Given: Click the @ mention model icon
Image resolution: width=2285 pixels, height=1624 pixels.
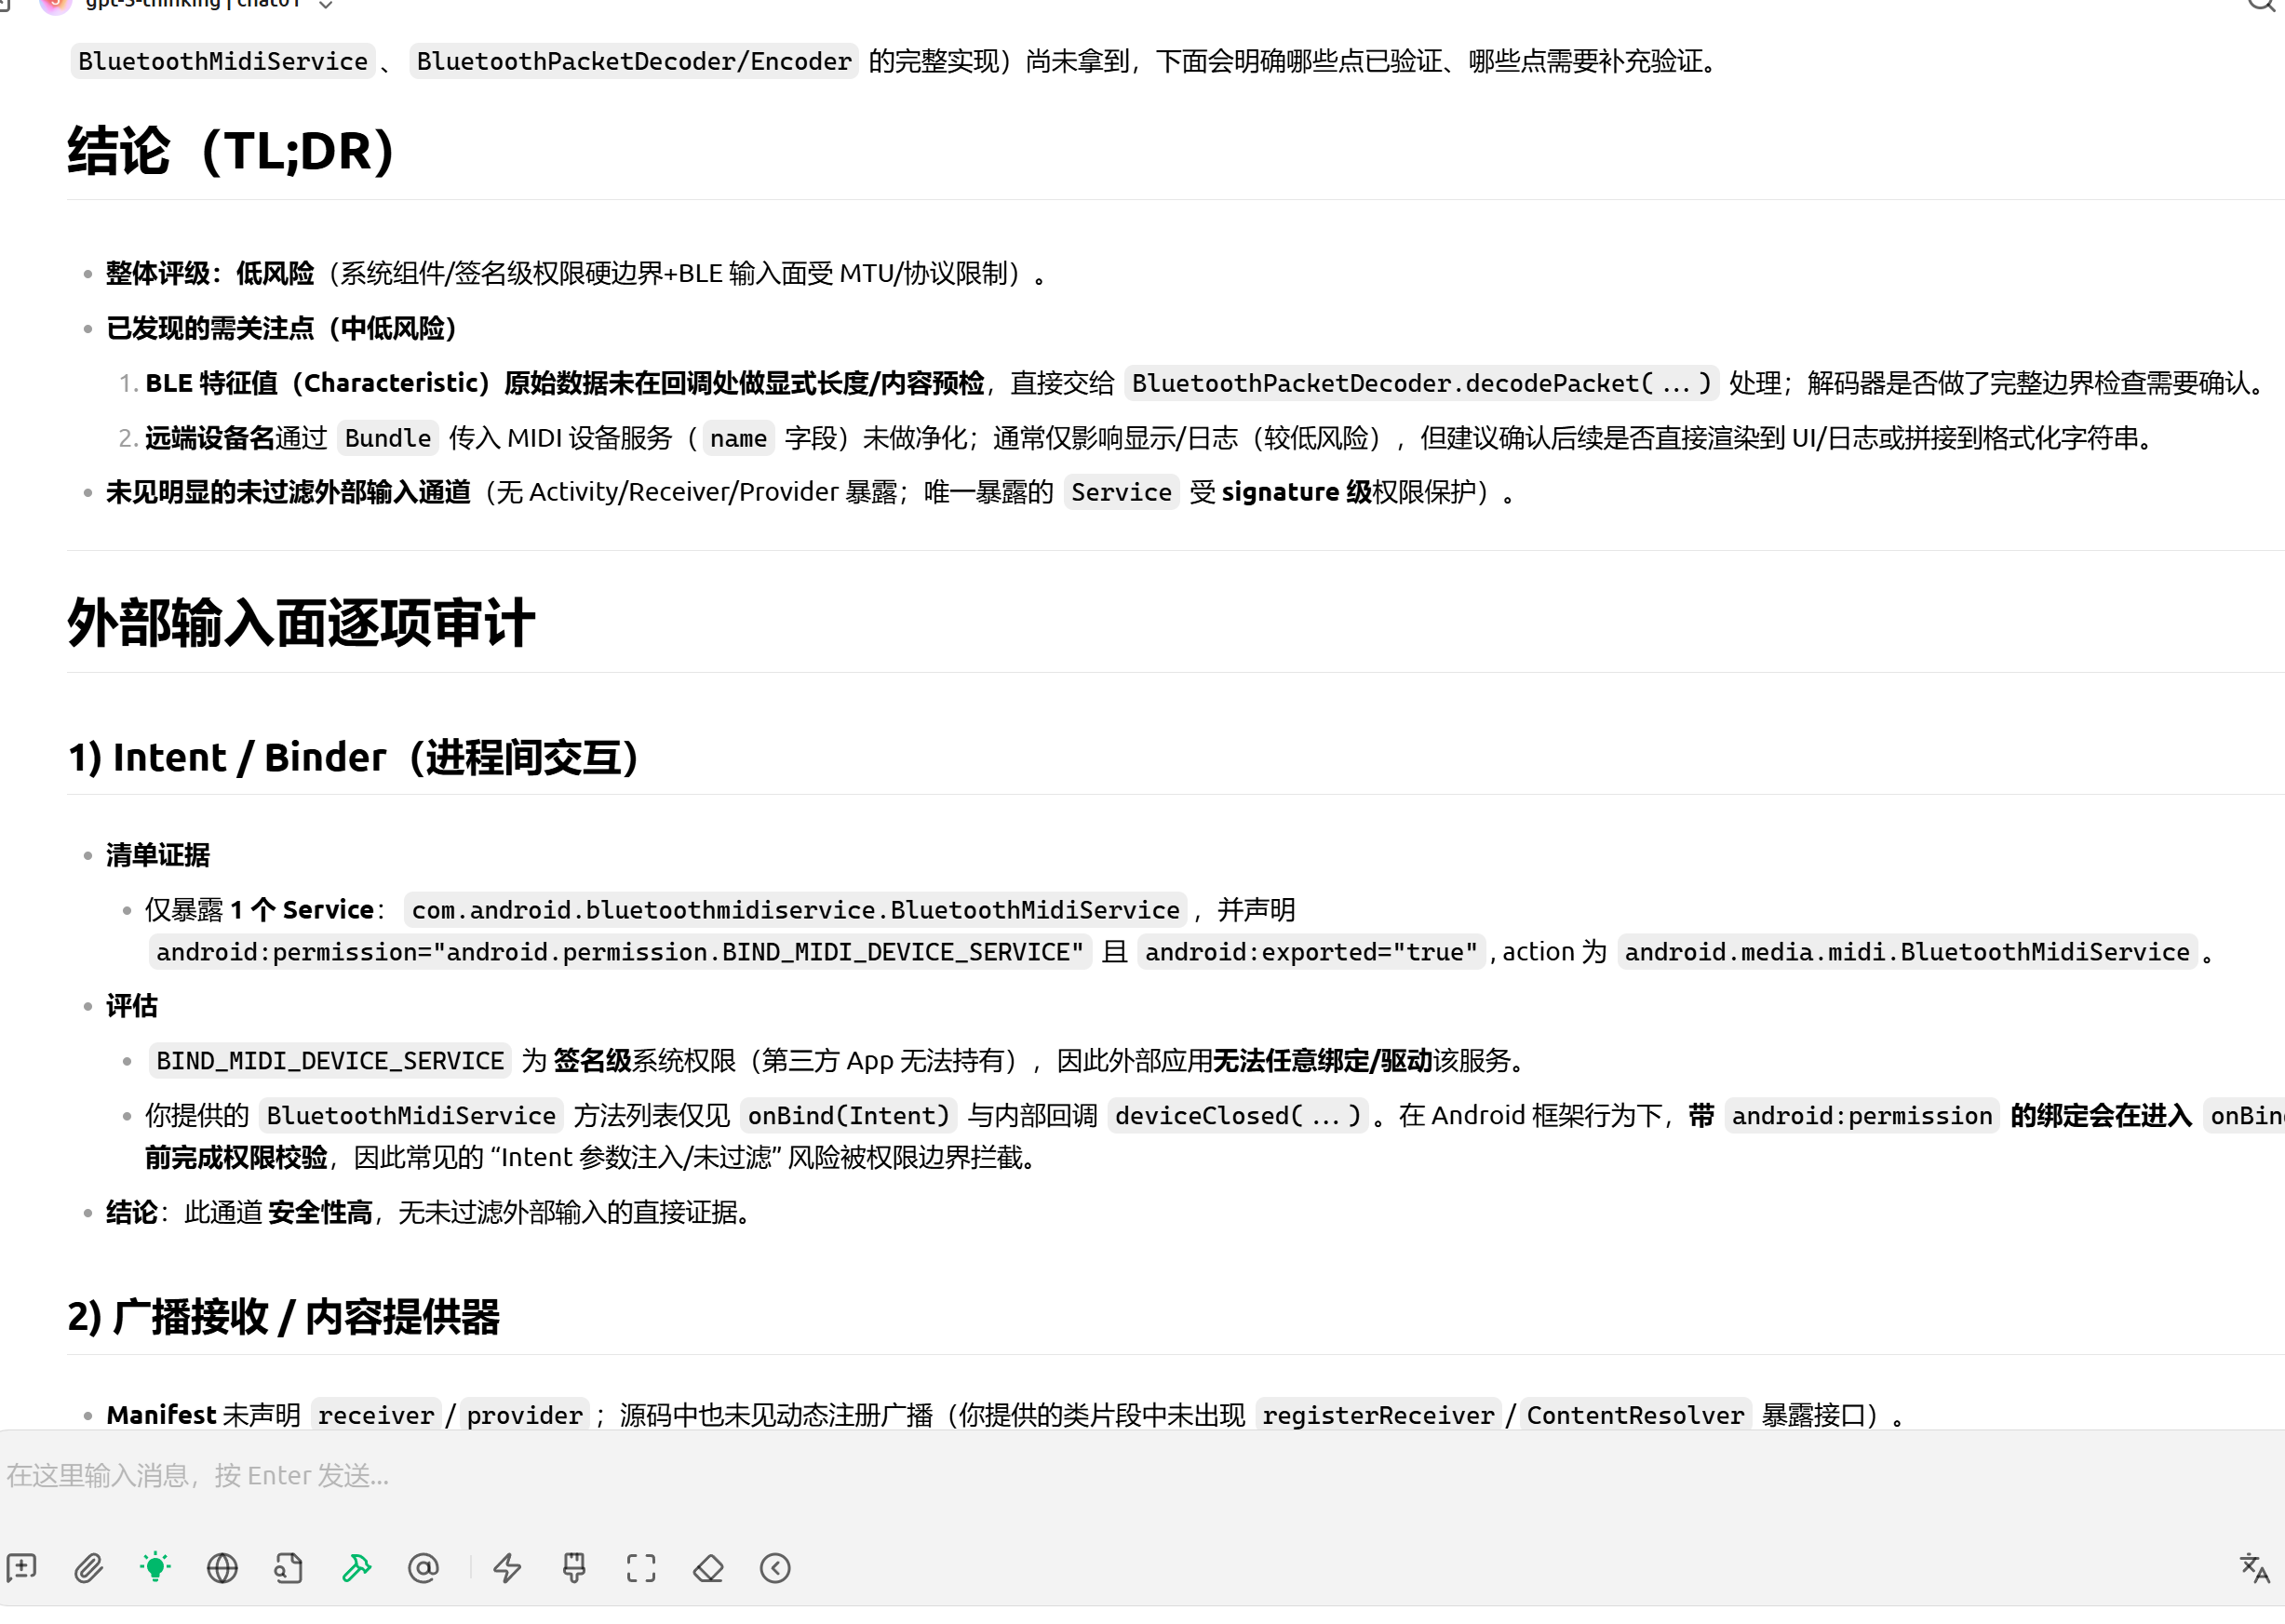Looking at the screenshot, I should [423, 1567].
